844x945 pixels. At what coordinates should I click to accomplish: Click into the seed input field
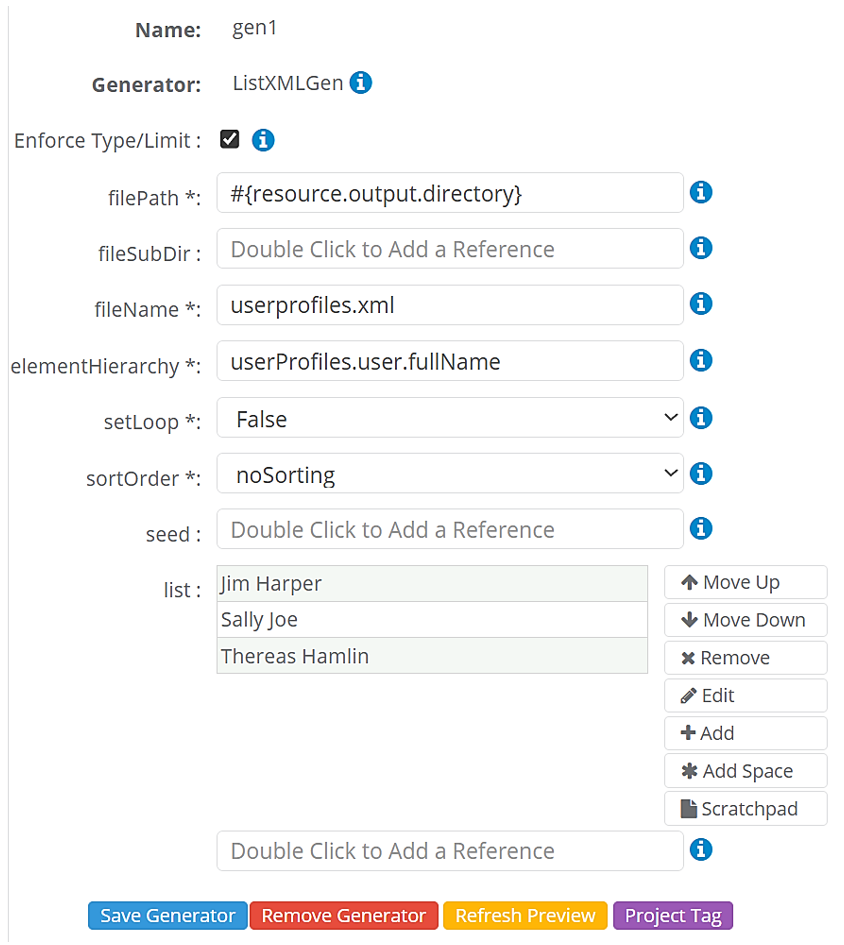450,529
